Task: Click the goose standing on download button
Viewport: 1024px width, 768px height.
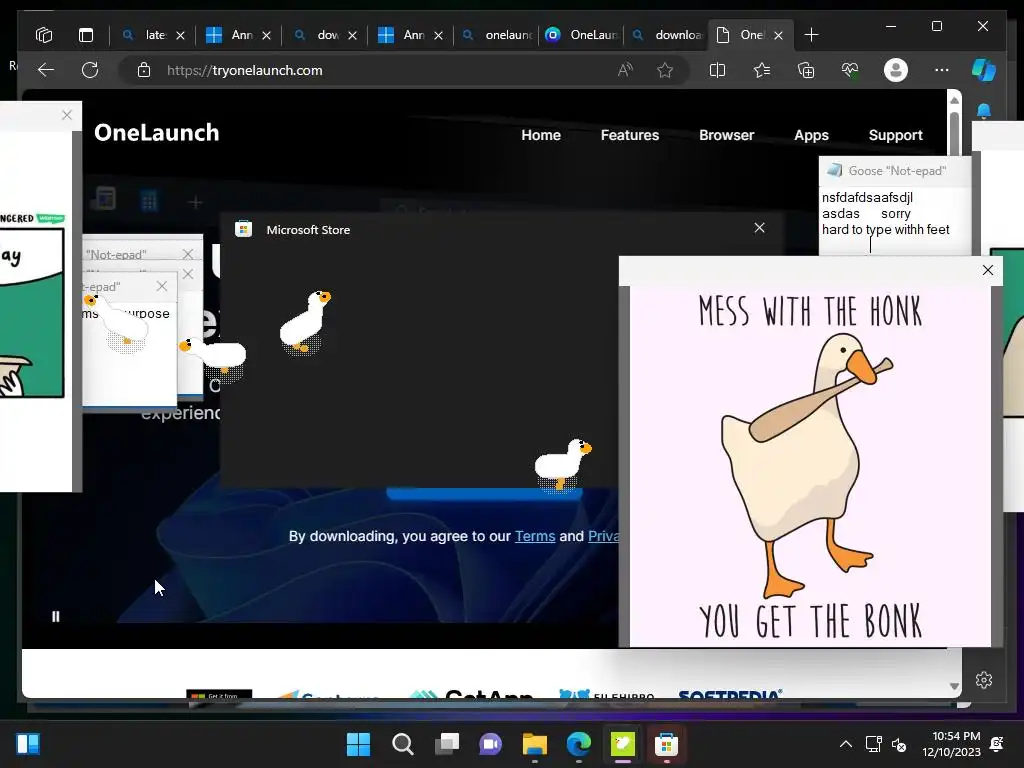Action: (562, 464)
